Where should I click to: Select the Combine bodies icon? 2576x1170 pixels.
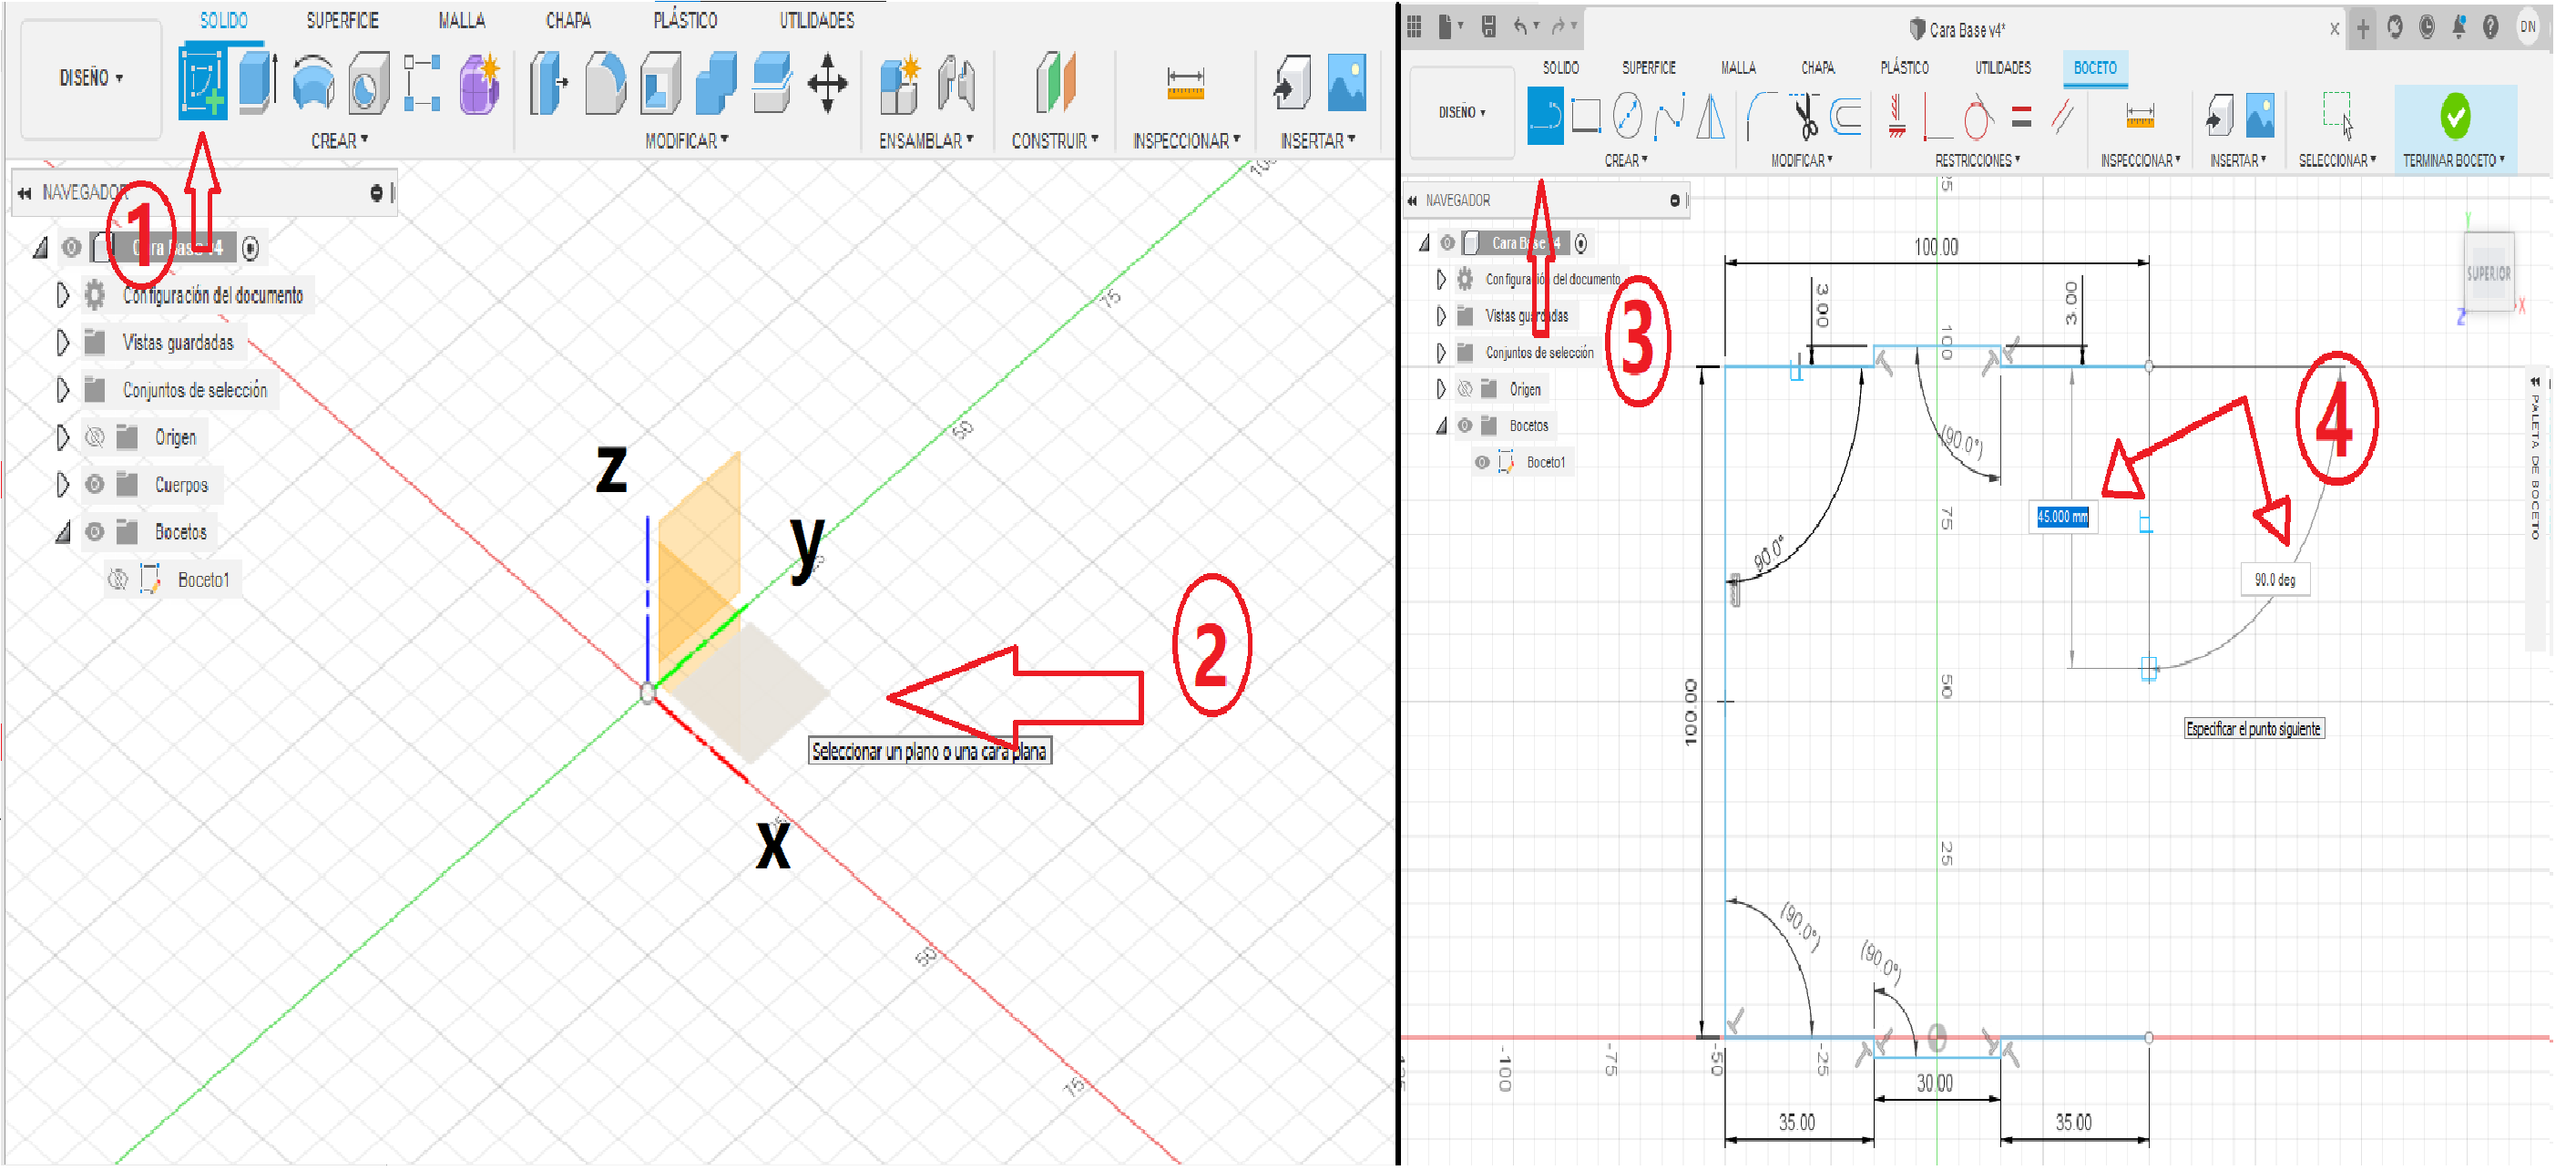coord(716,82)
